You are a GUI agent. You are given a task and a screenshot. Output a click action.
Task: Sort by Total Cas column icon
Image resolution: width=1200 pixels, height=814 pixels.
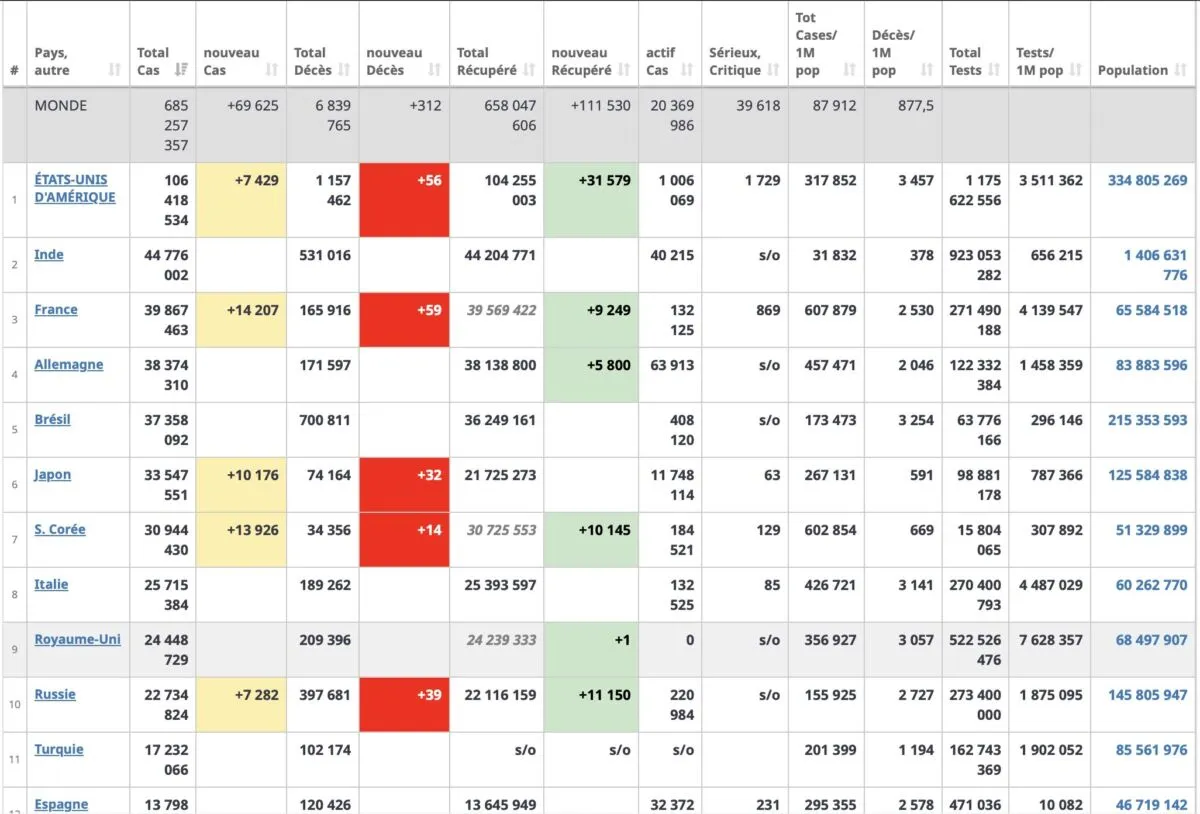(181, 70)
